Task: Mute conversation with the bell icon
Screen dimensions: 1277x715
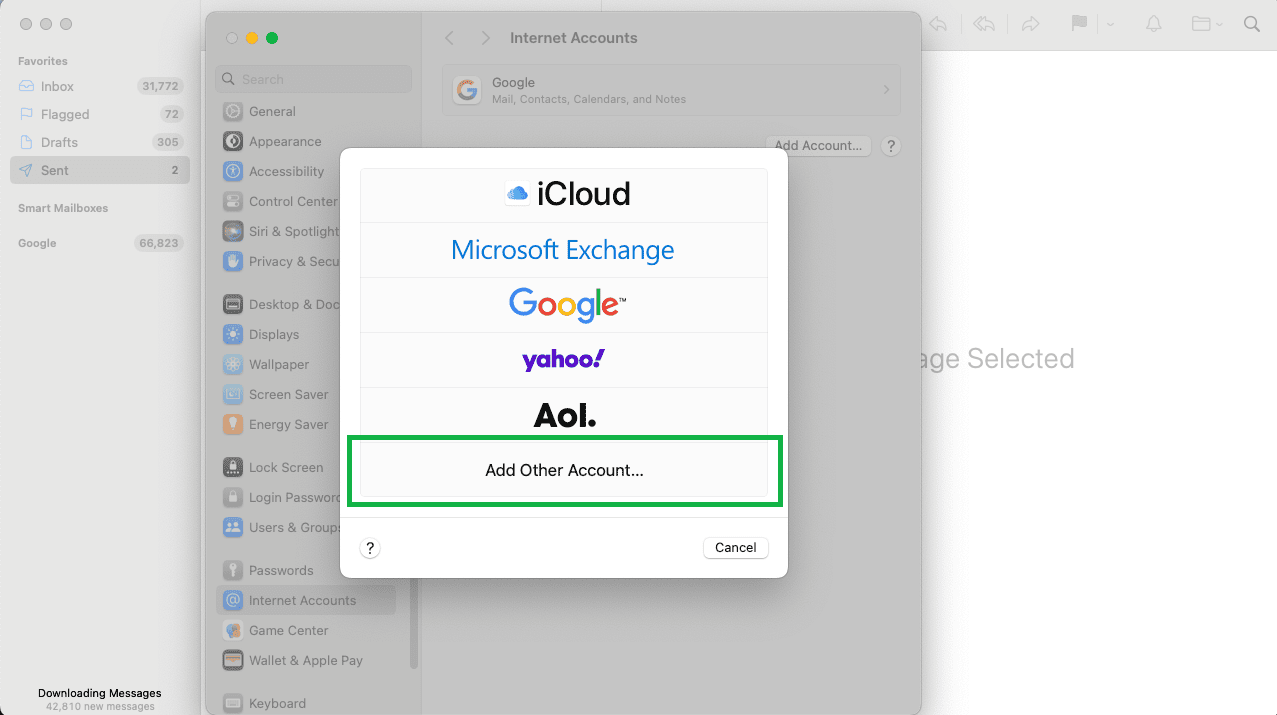Action: click(1154, 24)
